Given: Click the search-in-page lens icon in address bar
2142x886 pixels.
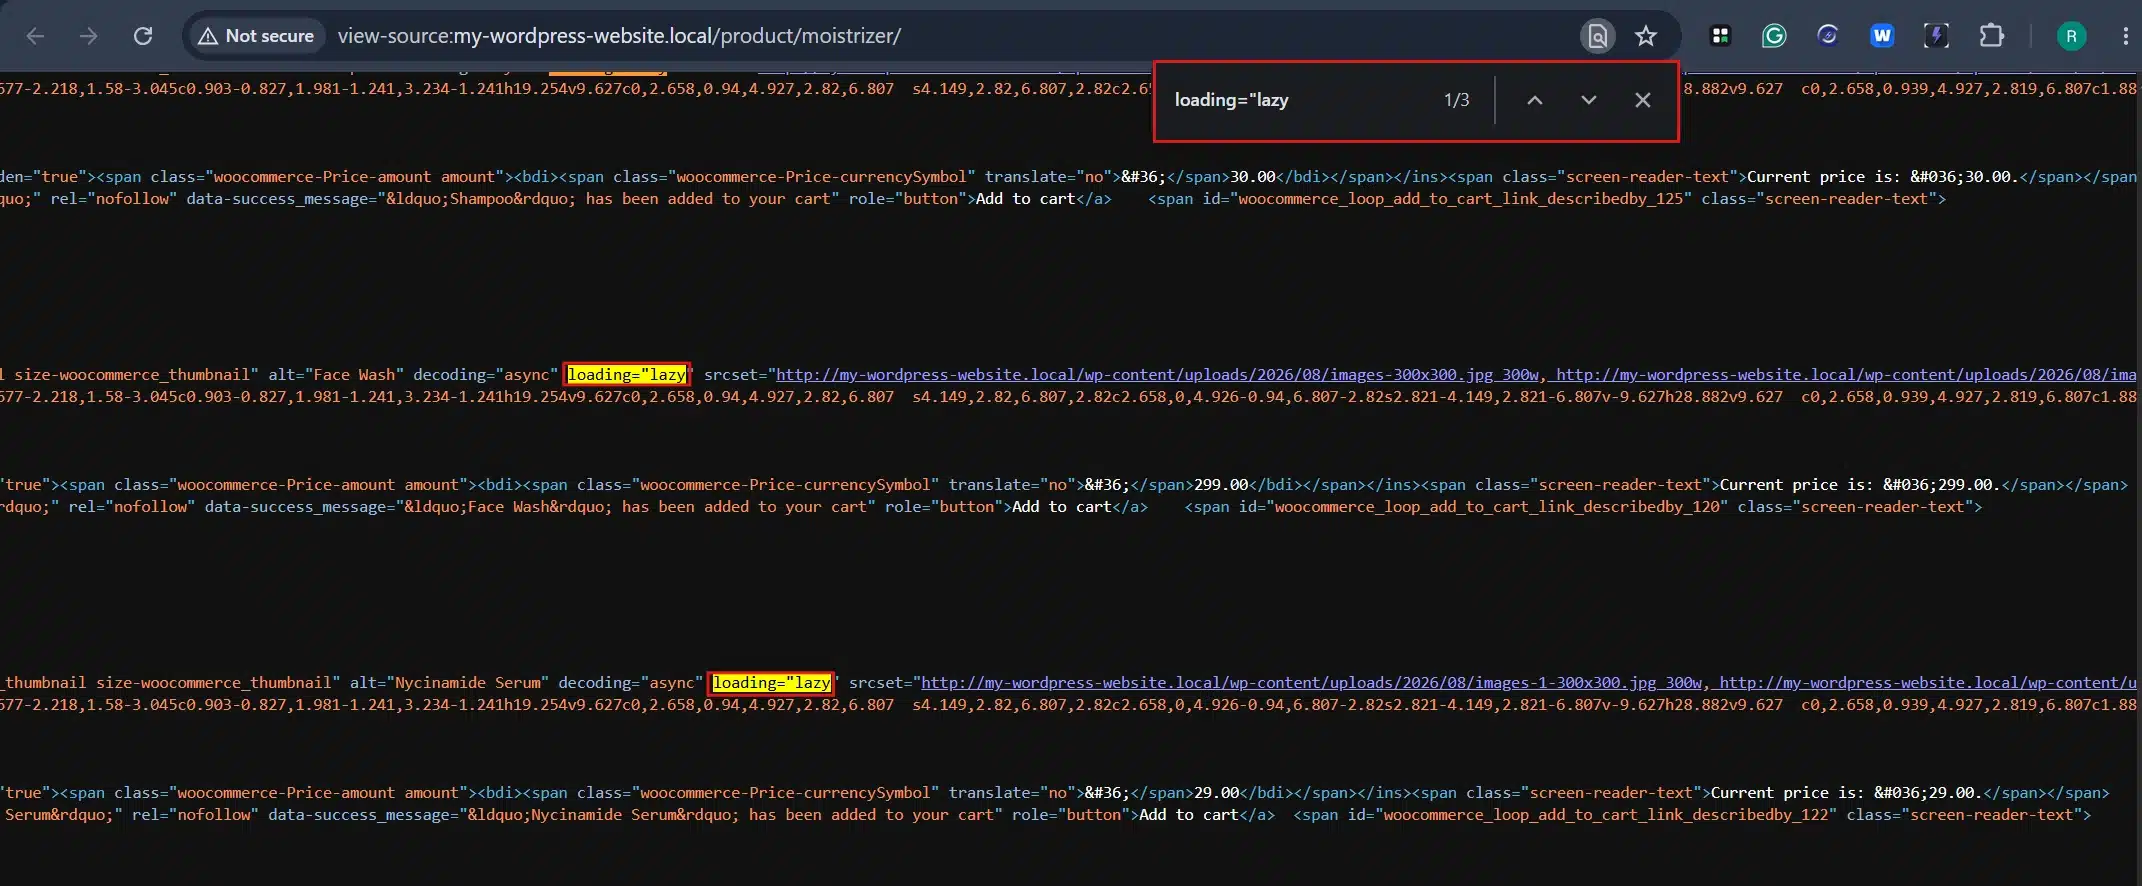Looking at the screenshot, I should click(x=1597, y=36).
